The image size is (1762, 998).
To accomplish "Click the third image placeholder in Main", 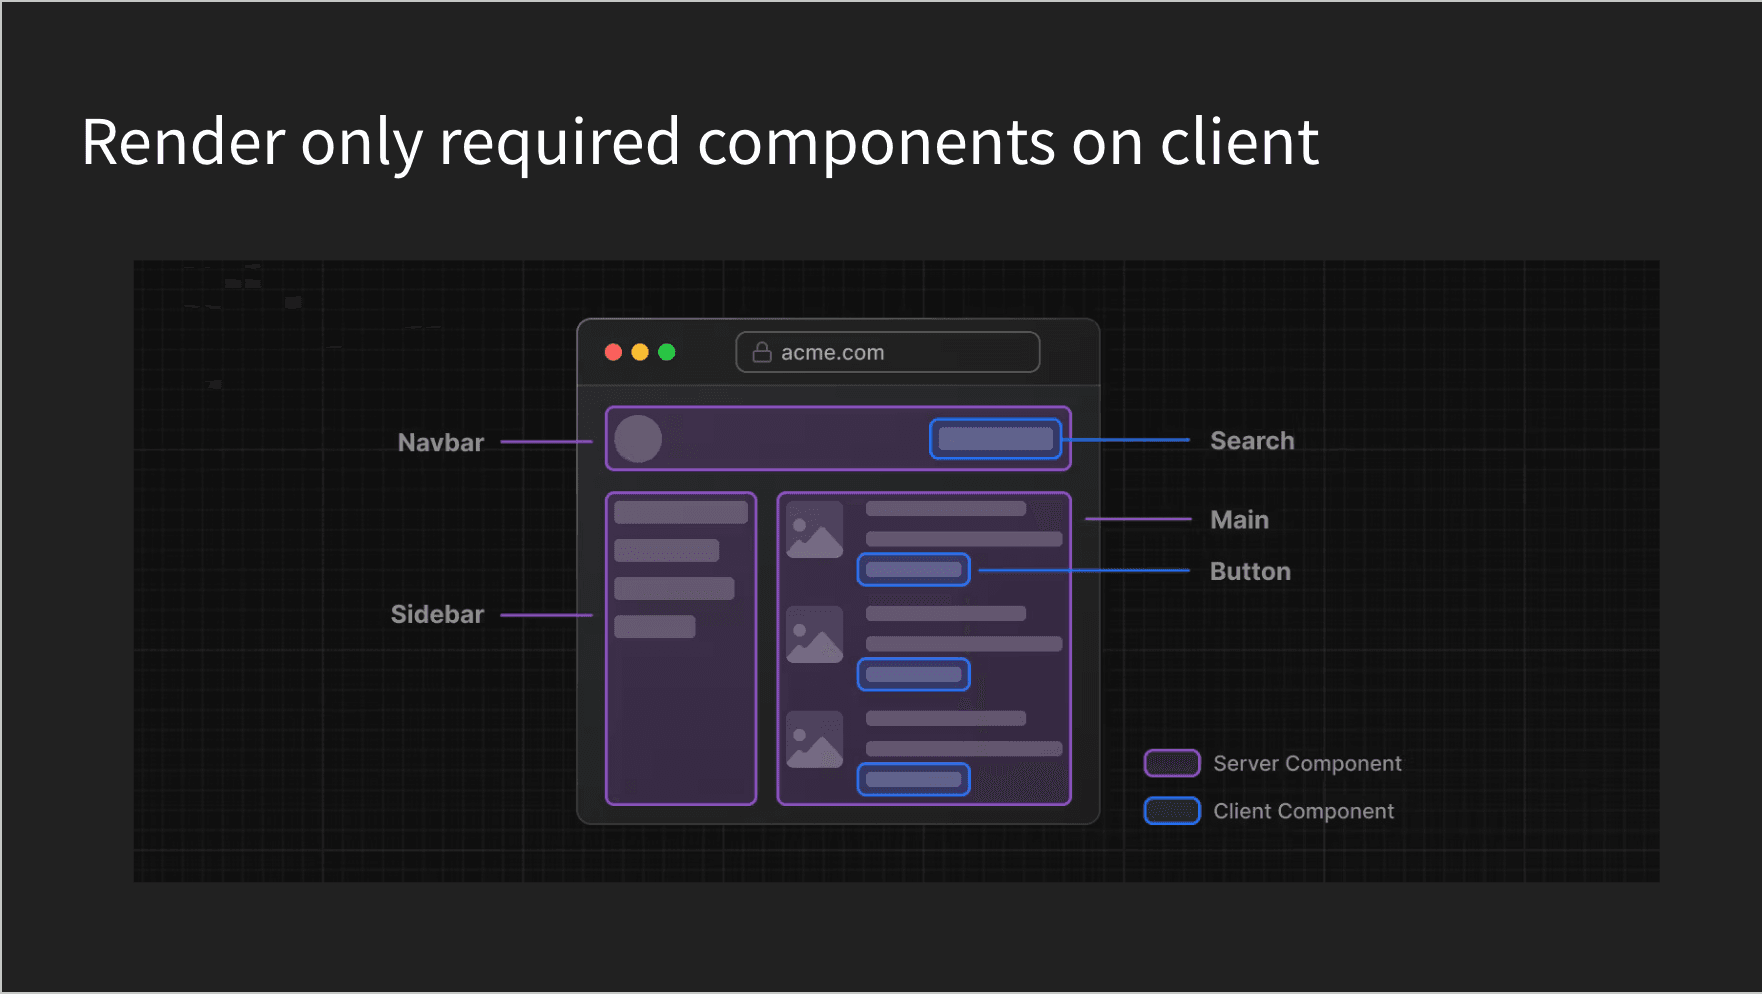I will tap(815, 740).
